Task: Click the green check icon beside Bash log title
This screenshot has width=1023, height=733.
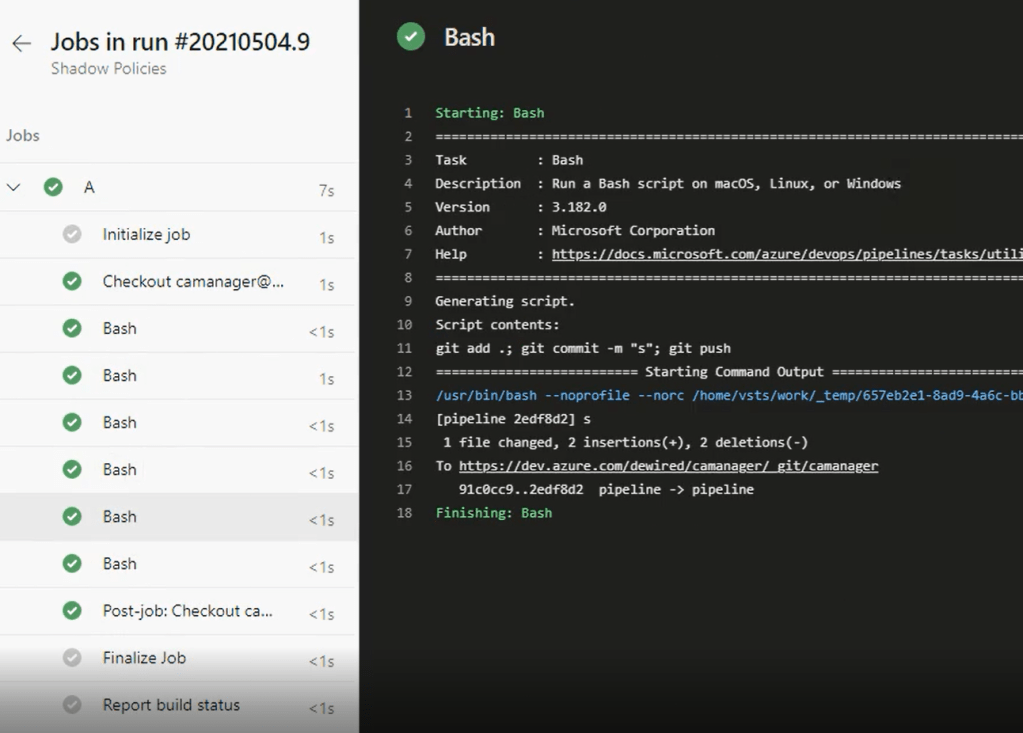Action: [410, 38]
